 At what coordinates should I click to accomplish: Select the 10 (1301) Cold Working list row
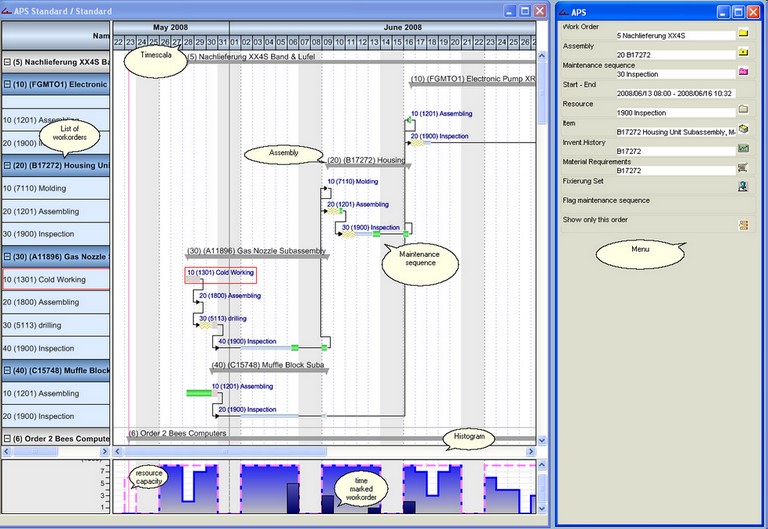tap(56, 280)
